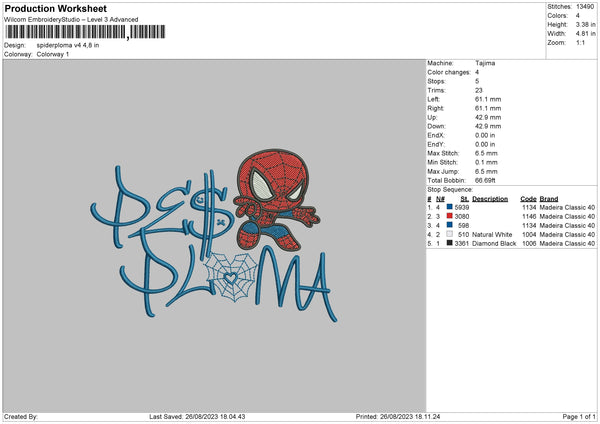This screenshot has height=424, width=600.
Task: Click the Min Stitch value 0.1 mm
Action: tap(486, 162)
